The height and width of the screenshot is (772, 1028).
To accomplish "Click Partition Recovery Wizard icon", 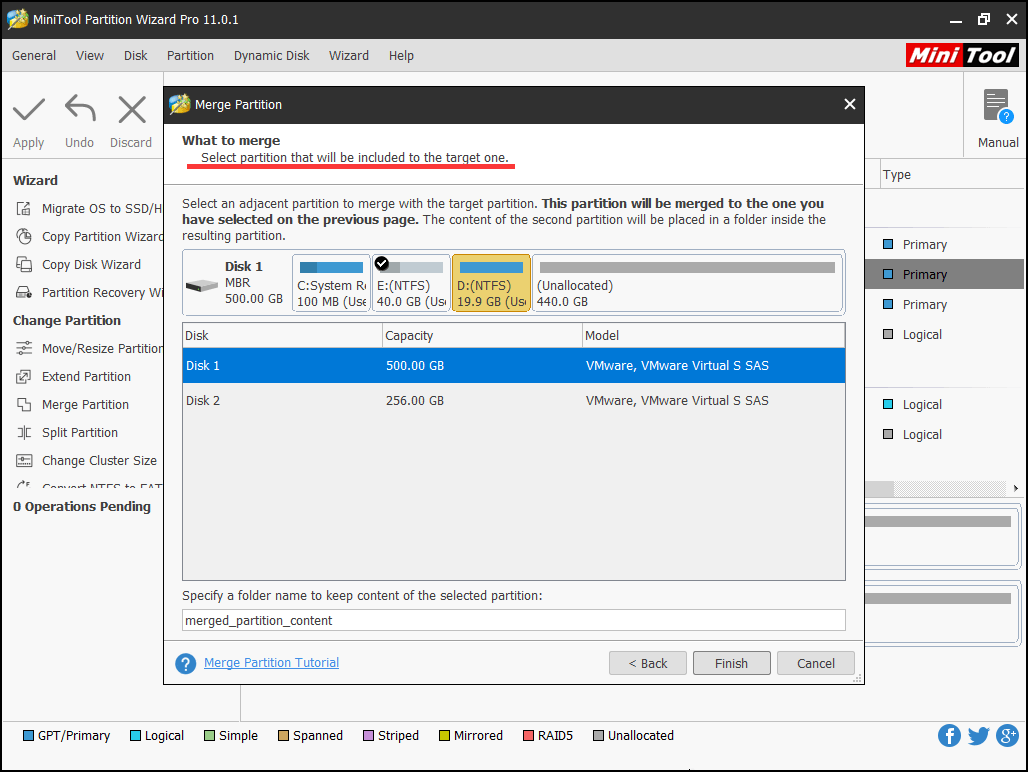I will coord(24,292).
